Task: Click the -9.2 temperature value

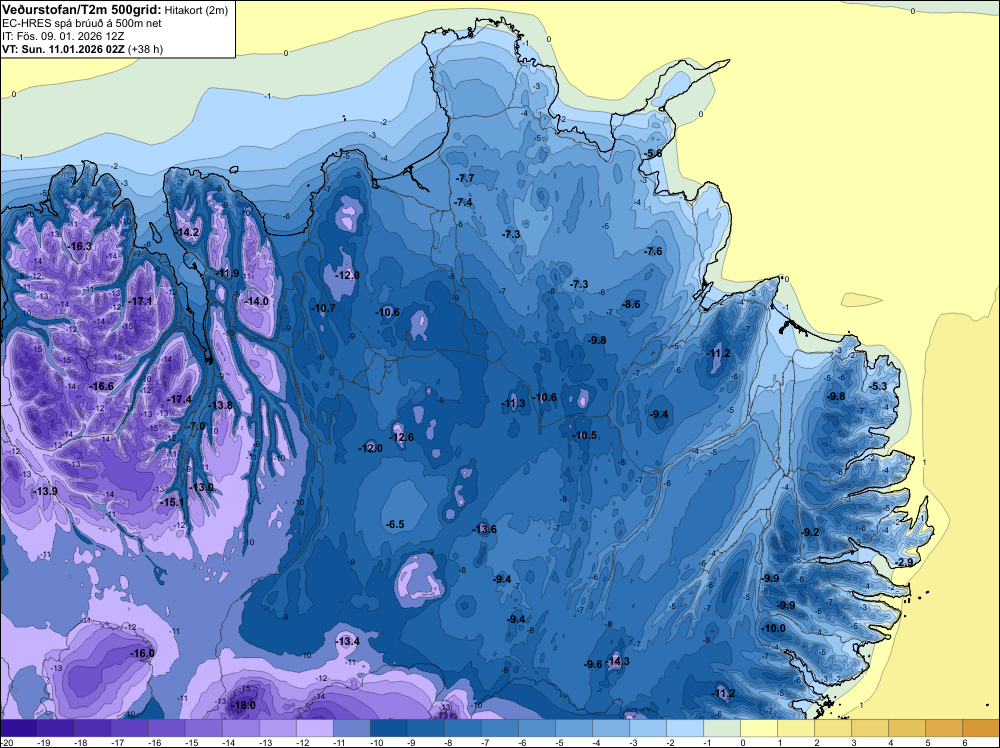Action: [810, 532]
